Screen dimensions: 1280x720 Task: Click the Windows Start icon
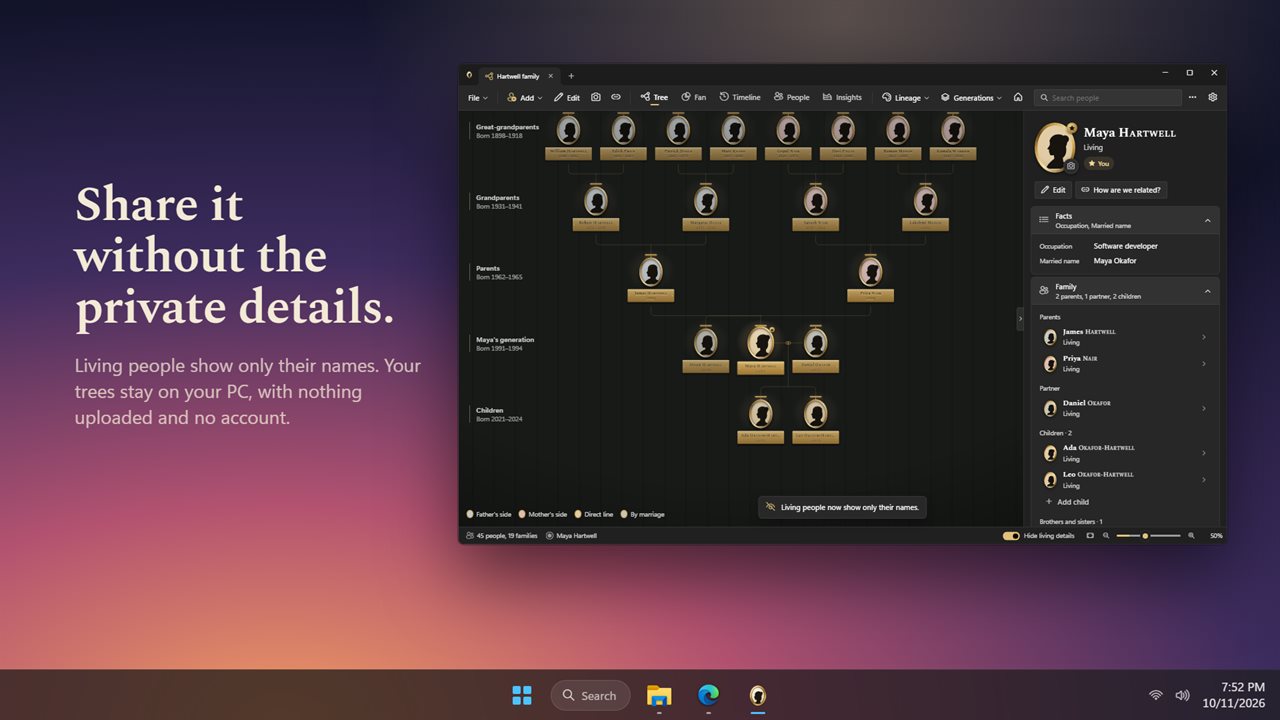(522, 695)
